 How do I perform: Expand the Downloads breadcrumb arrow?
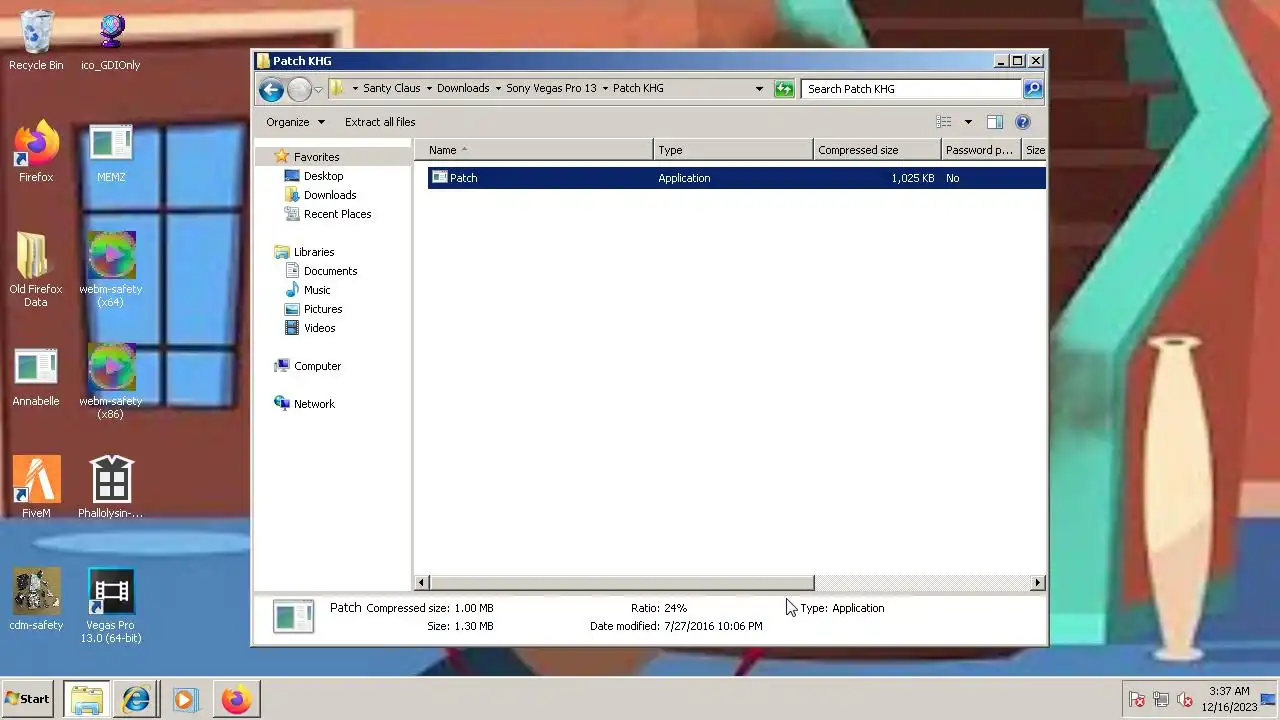(498, 88)
